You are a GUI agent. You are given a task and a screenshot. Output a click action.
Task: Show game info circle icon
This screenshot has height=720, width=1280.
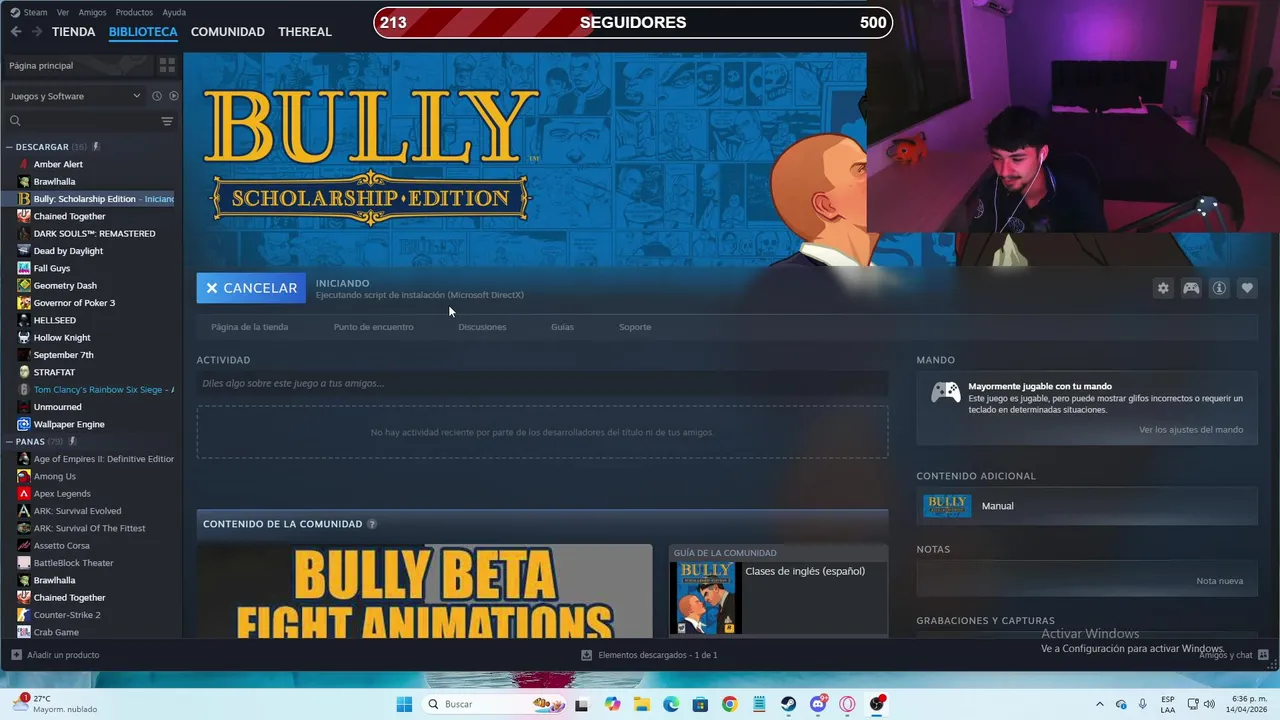tap(1219, 288)
